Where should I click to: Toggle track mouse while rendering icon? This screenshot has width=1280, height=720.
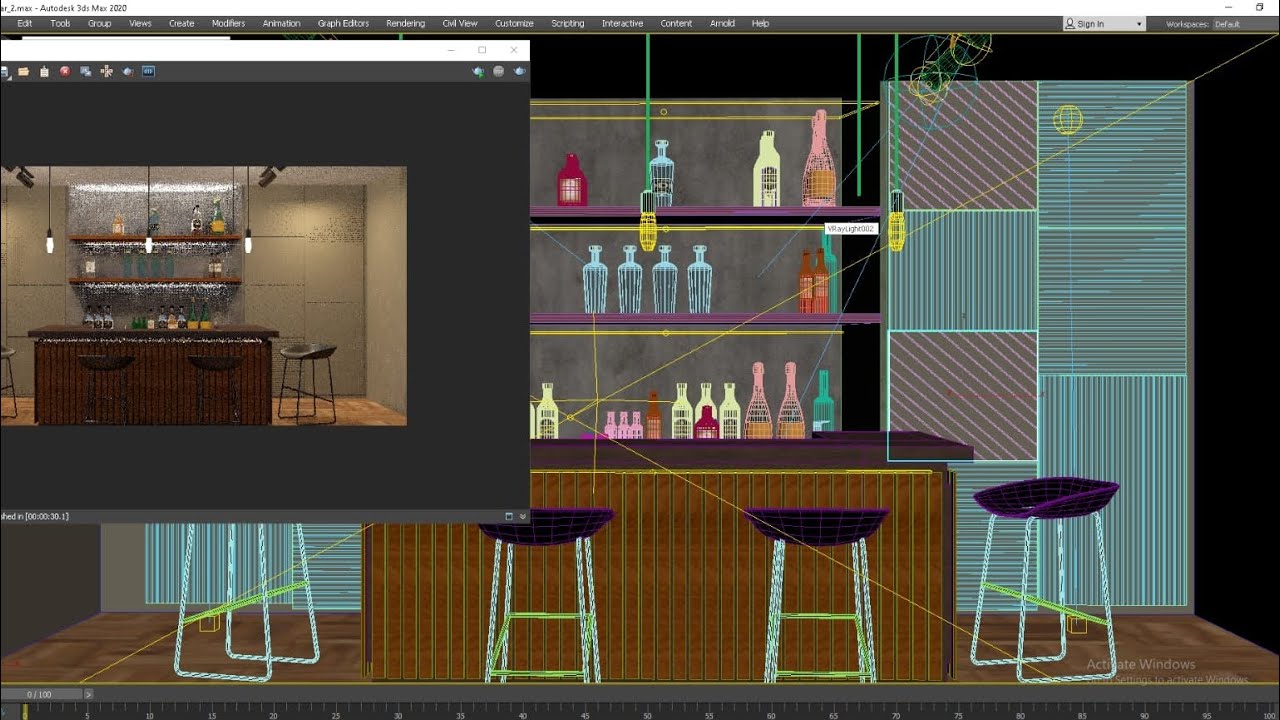[x=107, y=71]
